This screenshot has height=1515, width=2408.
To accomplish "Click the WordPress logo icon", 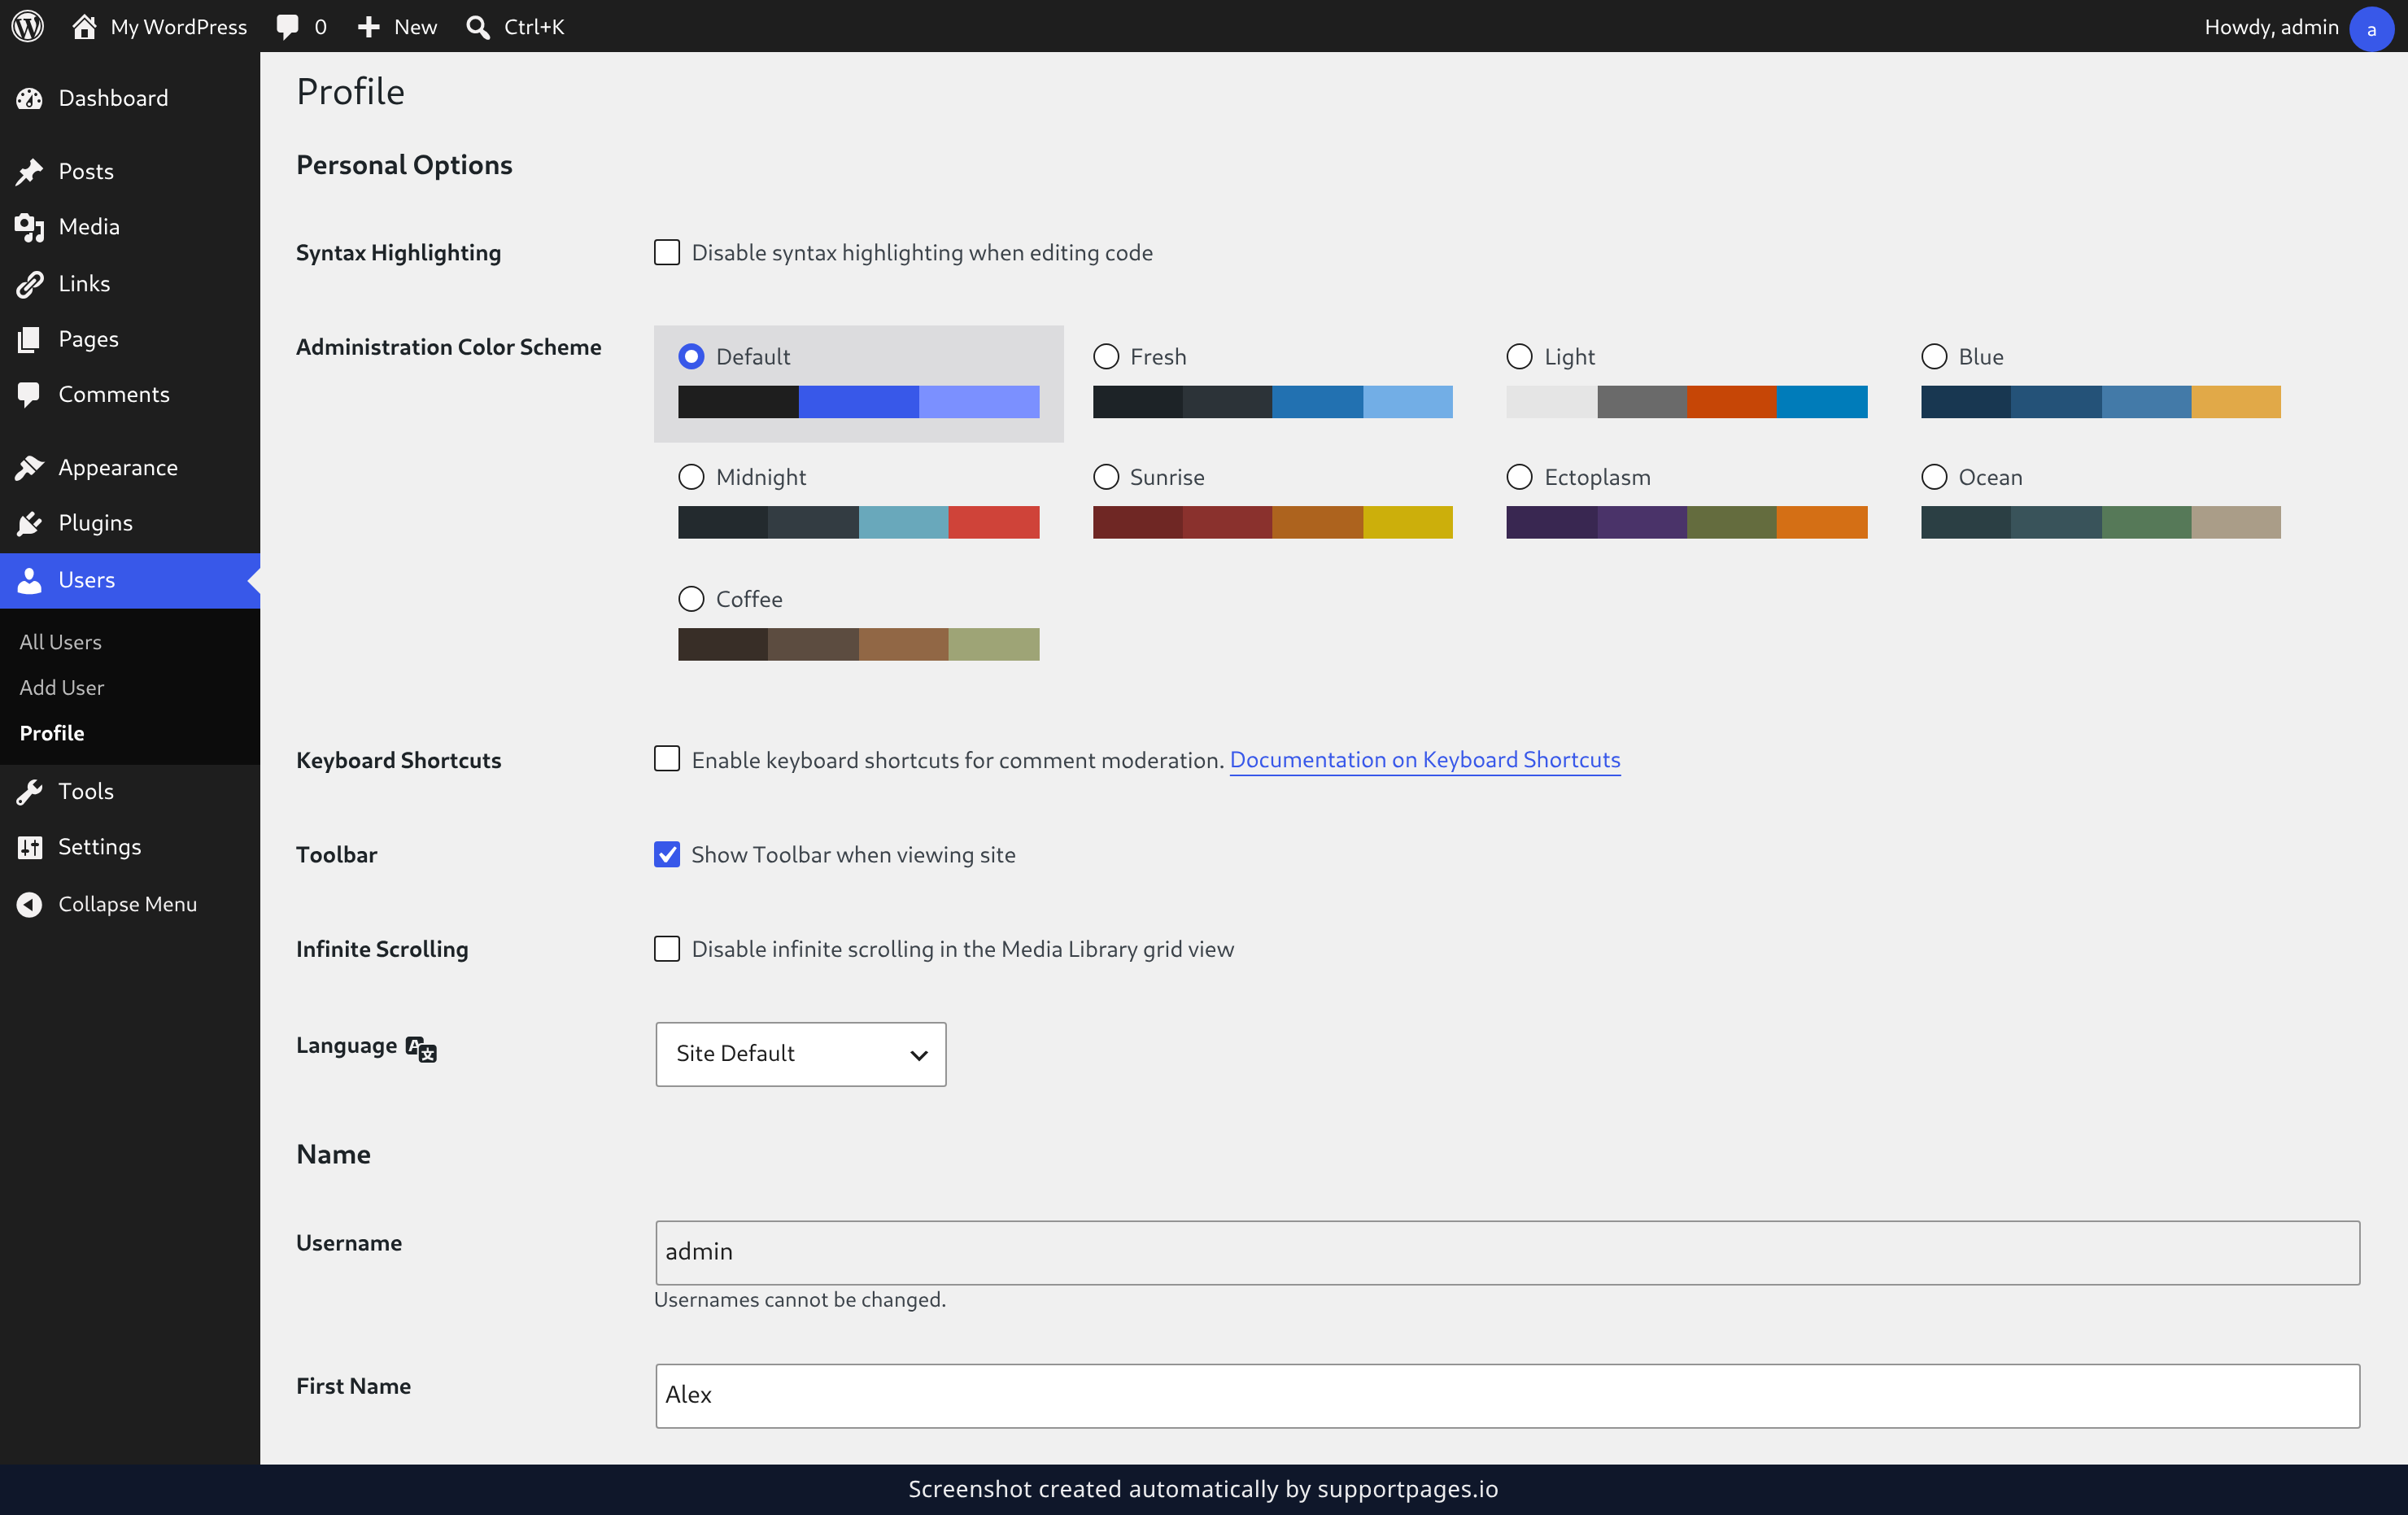I will [28, 26].
